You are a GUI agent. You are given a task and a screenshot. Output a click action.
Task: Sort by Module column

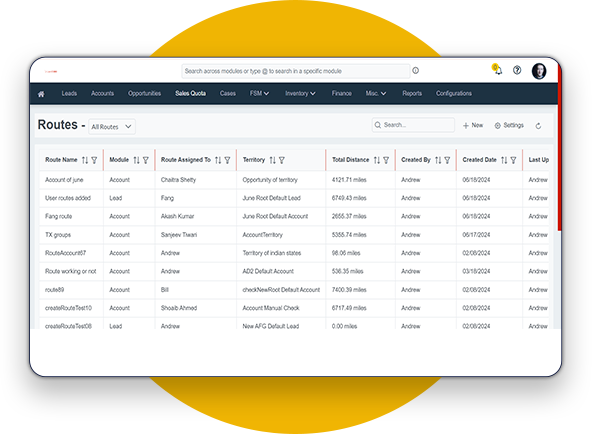click(x=136, y=160)
